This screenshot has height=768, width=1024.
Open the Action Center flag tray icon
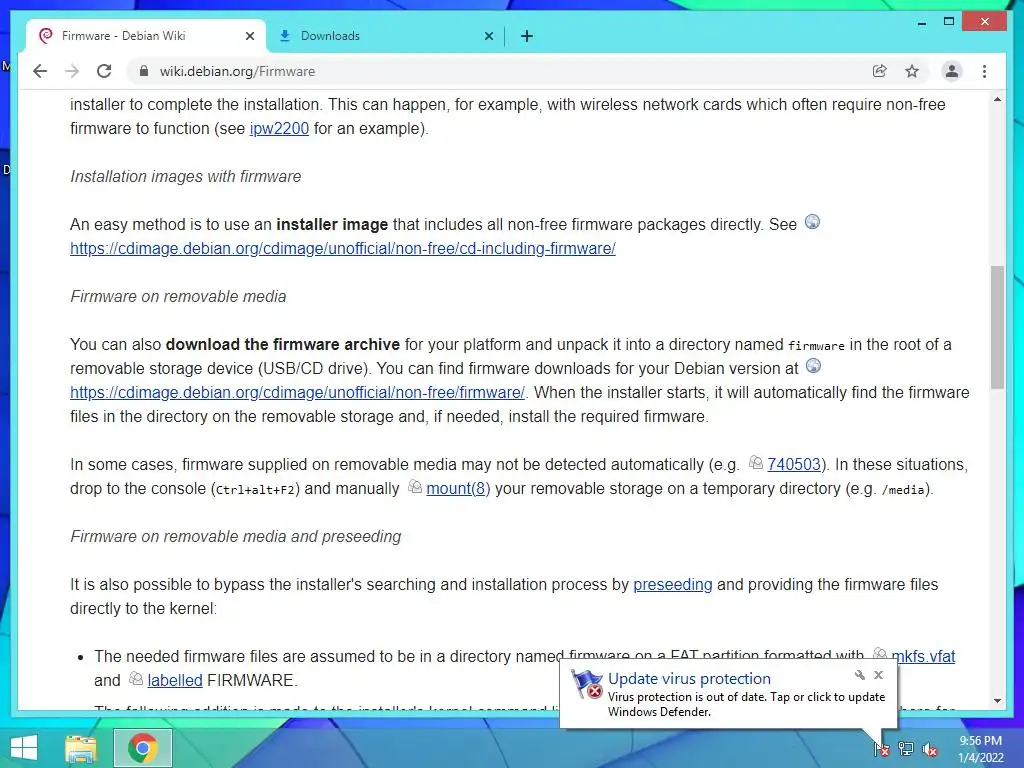pos(881,749)
